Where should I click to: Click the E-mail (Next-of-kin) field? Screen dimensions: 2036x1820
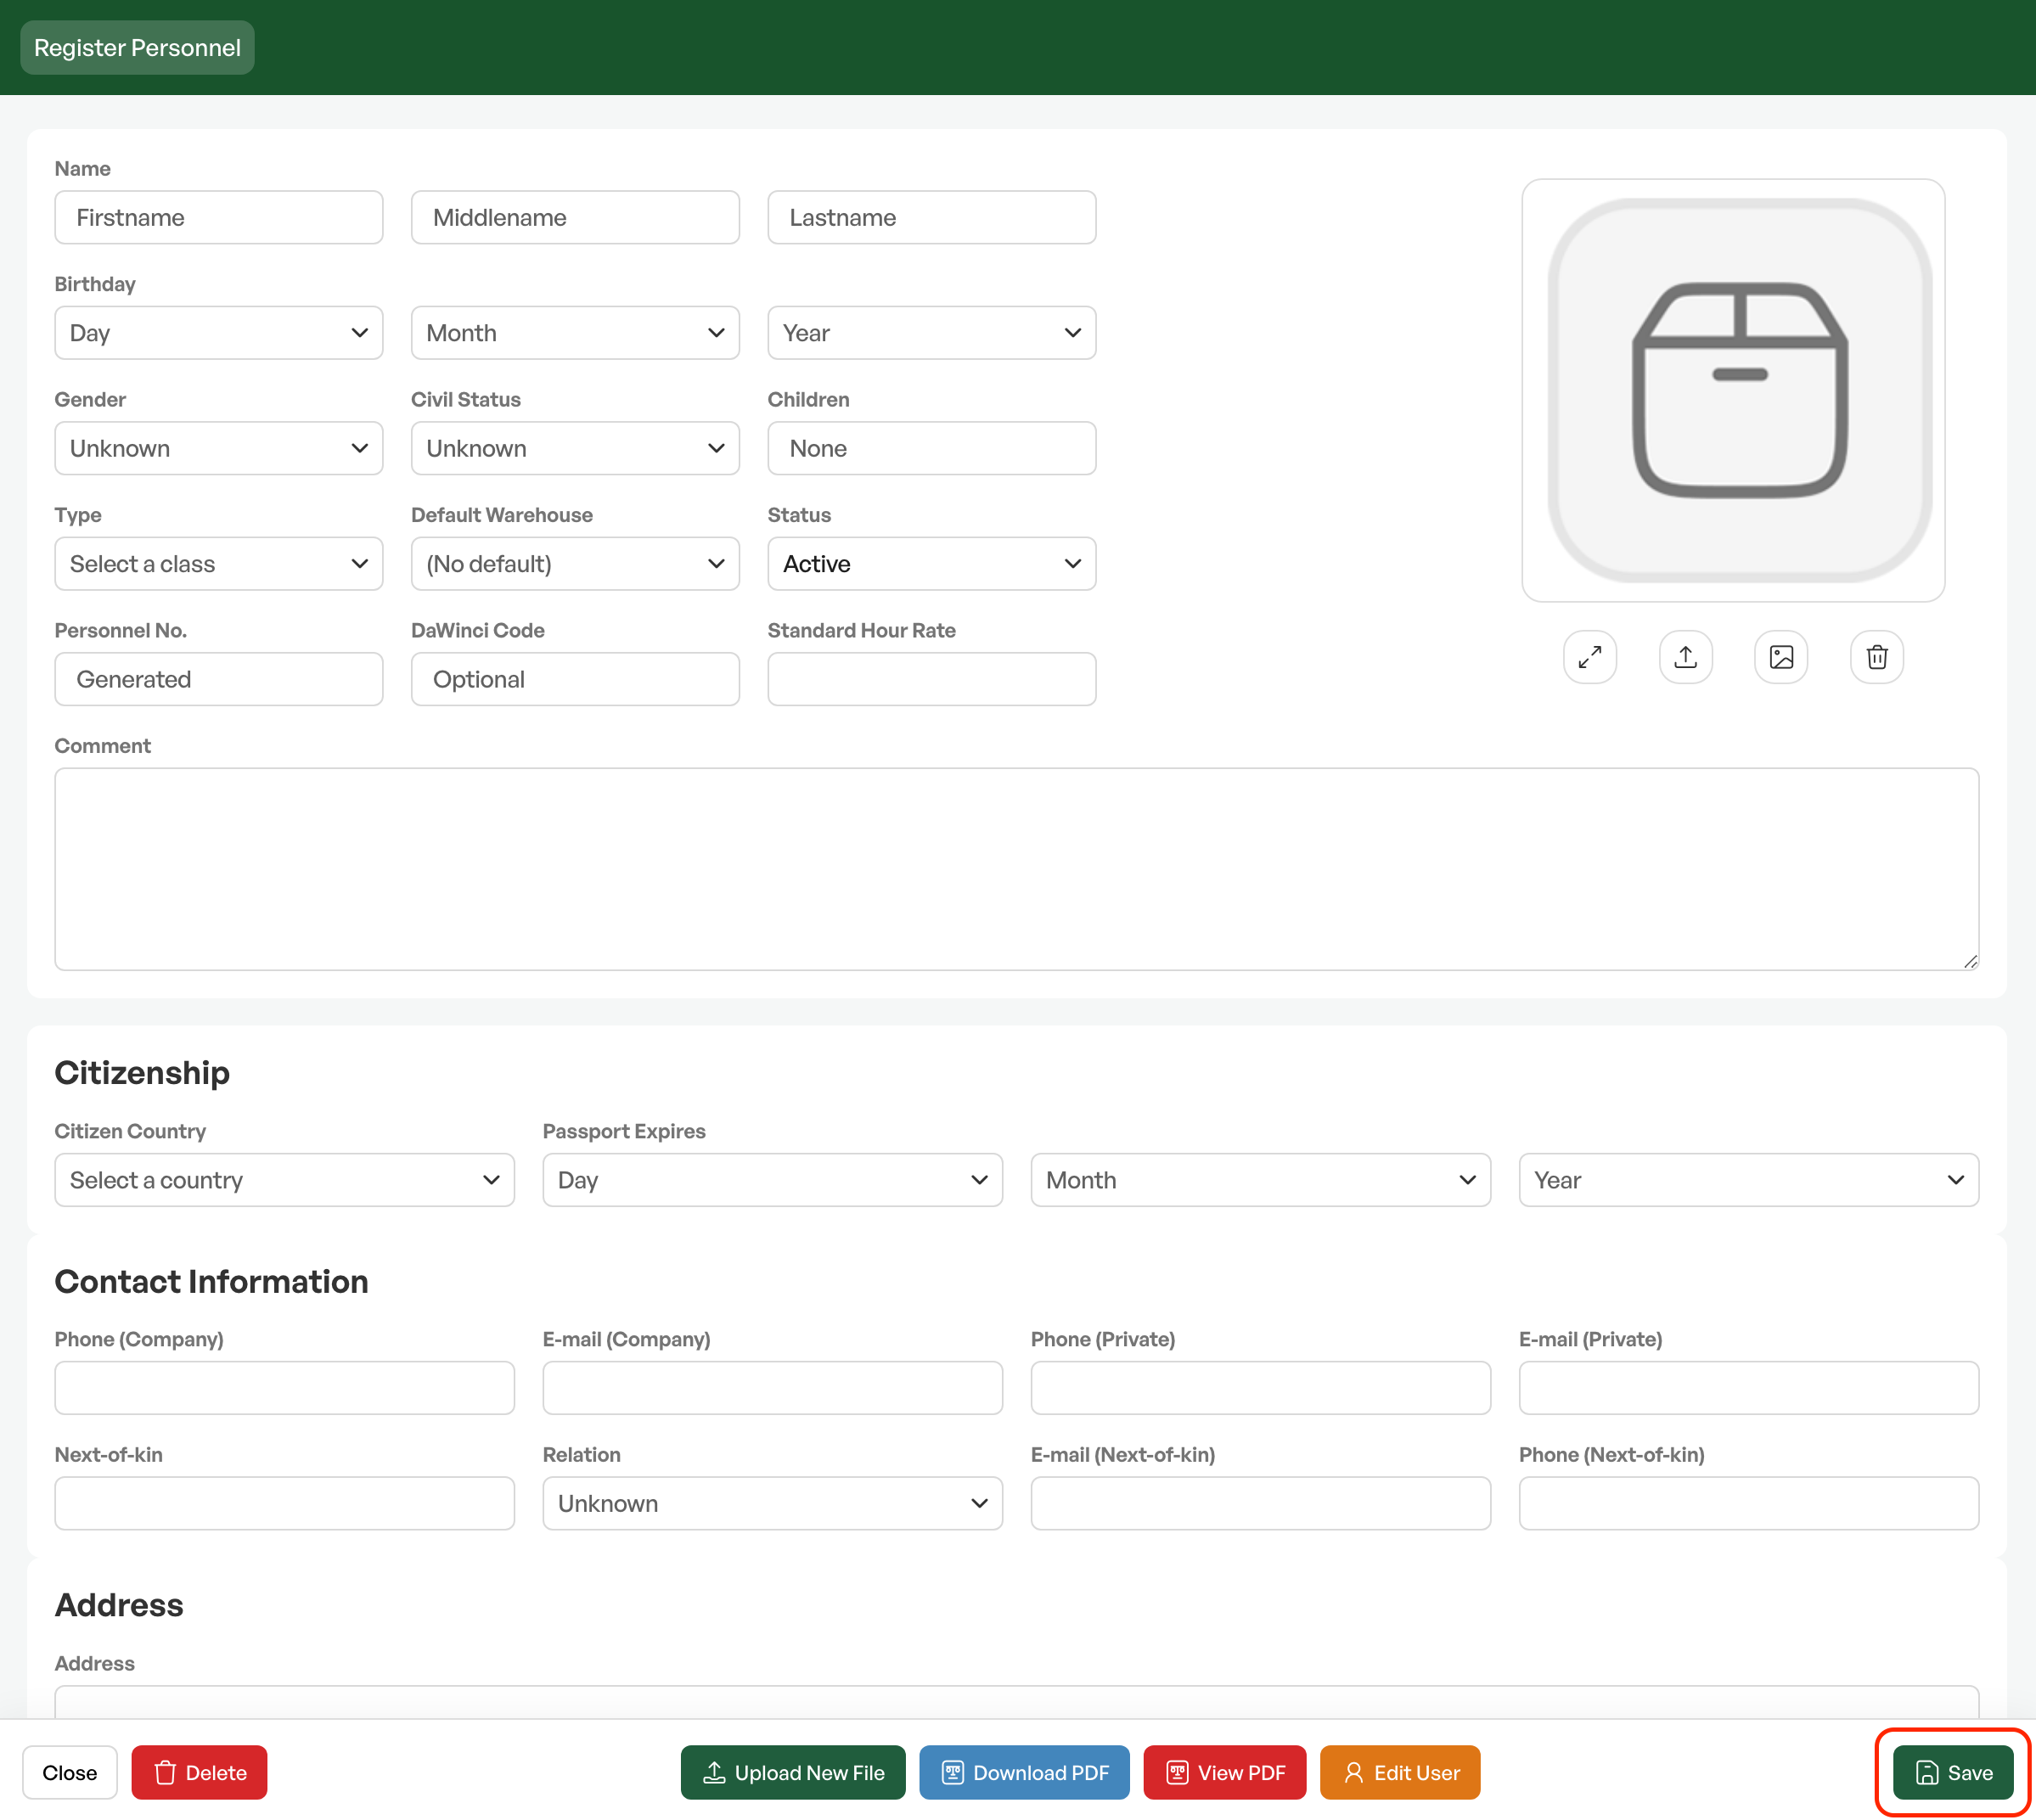[x=1261, y=1503]
